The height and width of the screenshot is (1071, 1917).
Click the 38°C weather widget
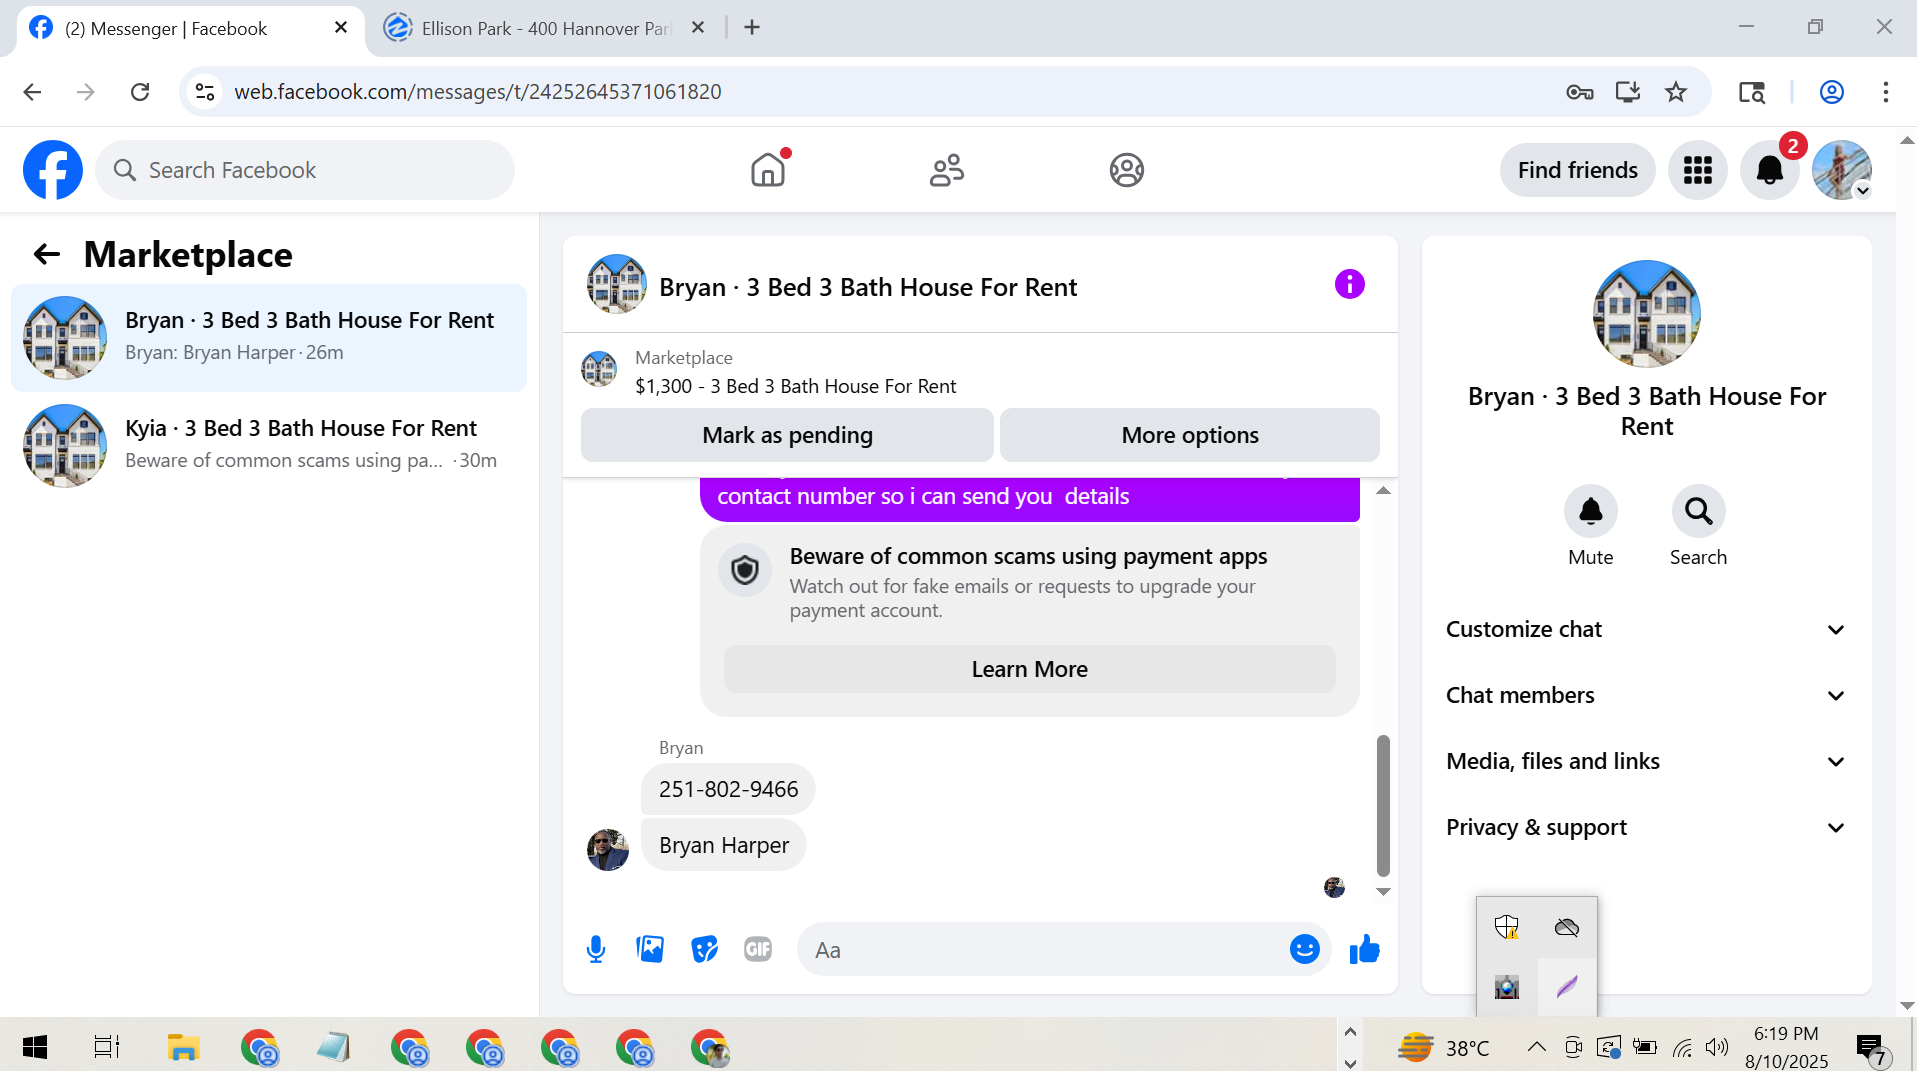click(x=1443, y=1047)
